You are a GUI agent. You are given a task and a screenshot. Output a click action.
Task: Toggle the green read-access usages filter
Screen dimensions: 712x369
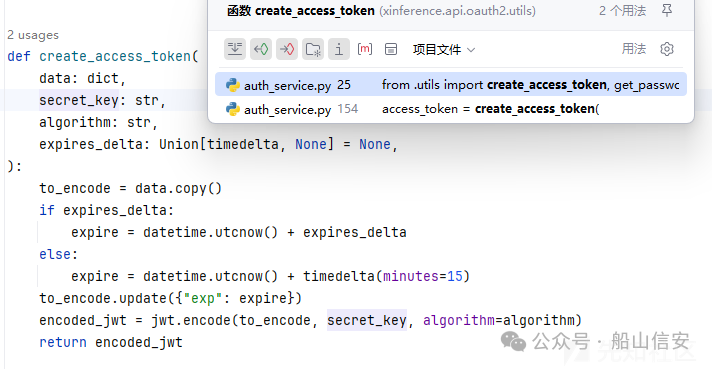click(261, 49)
